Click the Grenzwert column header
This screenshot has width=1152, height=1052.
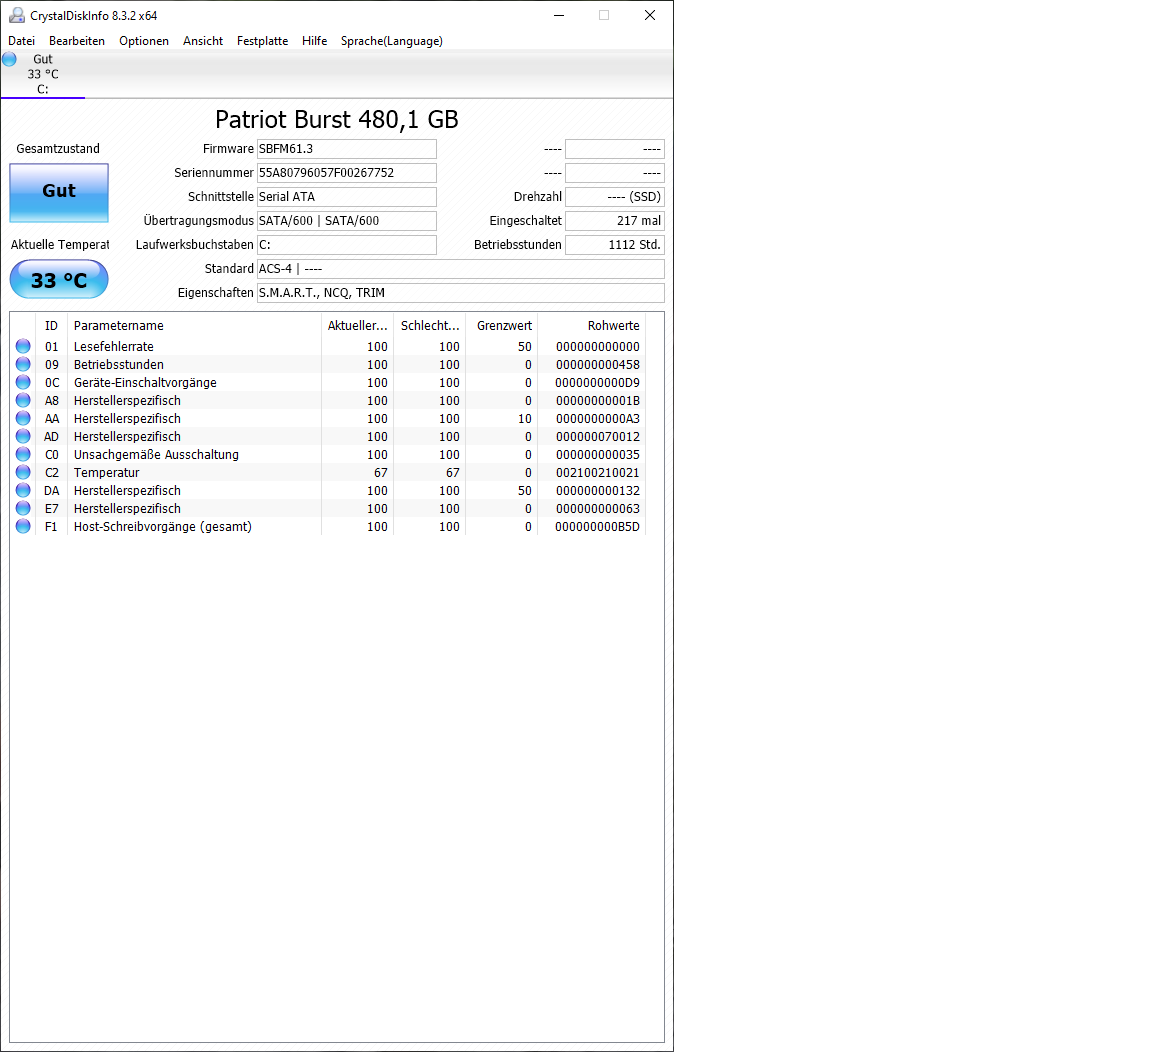pos(502,325)
